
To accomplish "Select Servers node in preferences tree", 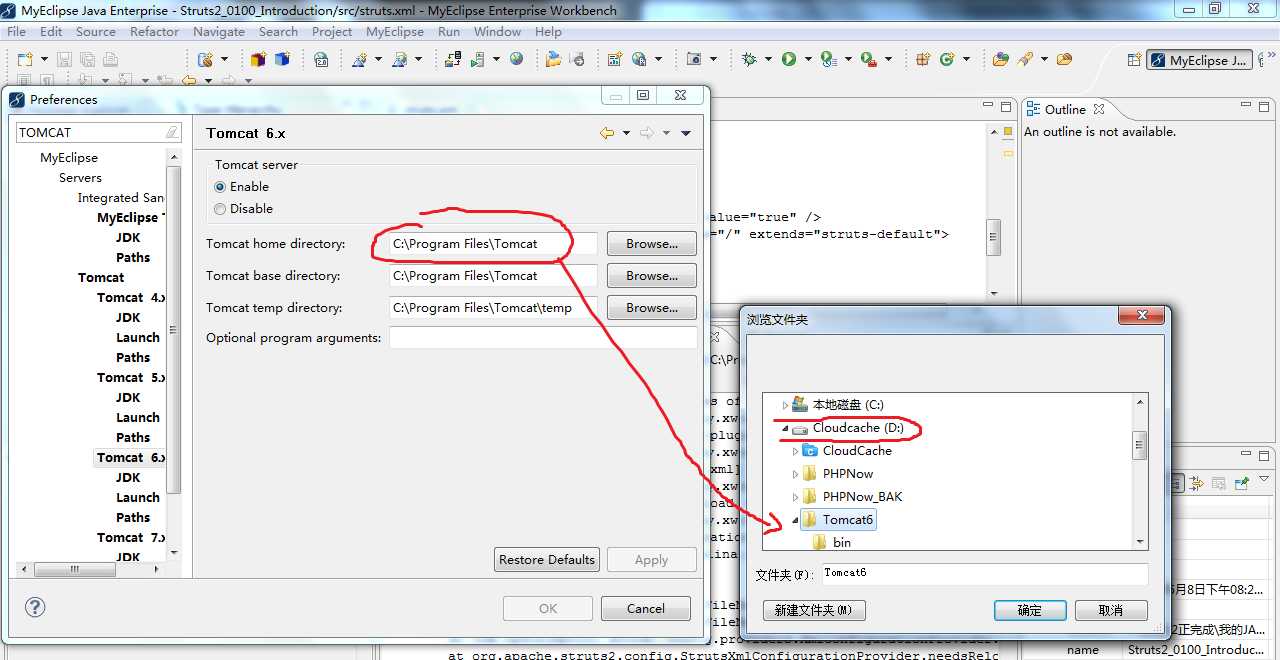I will 80,178.
